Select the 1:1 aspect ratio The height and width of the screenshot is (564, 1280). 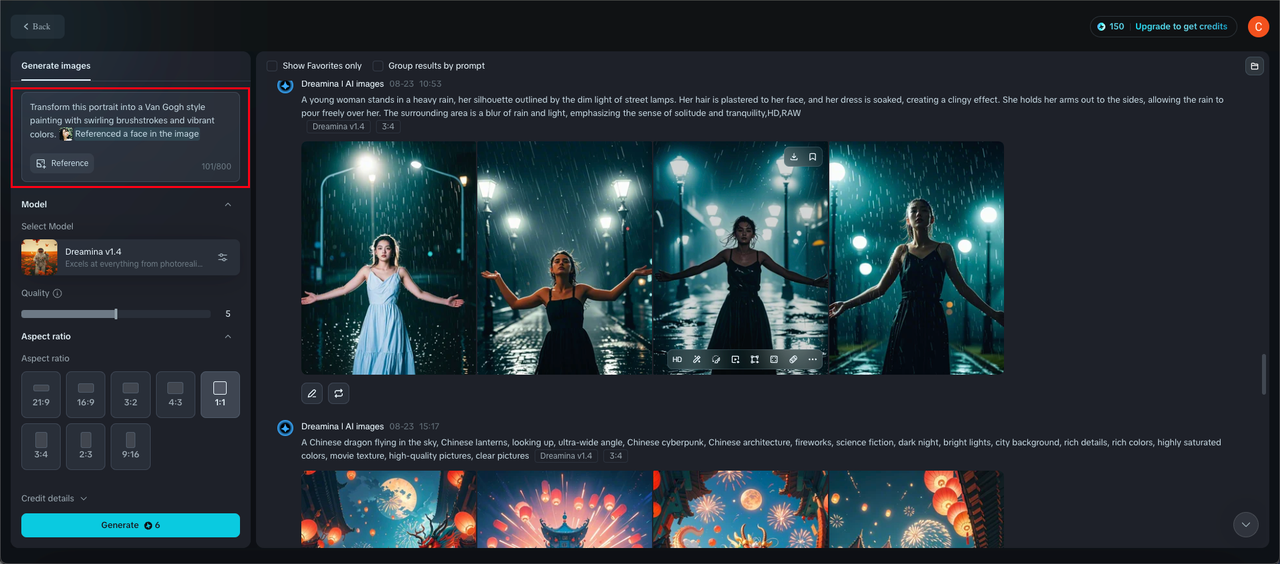pyautogui.click(x=220, y=394)
